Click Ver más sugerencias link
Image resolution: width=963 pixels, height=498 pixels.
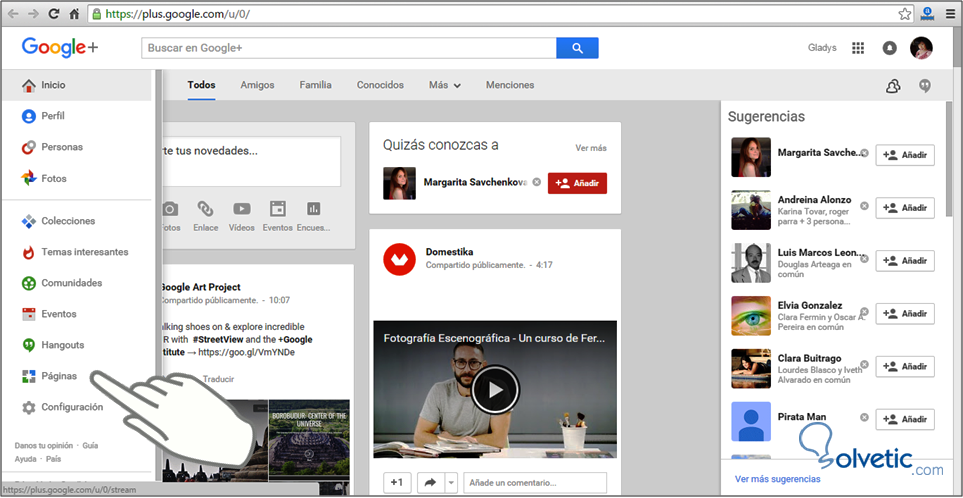[778, 479]
